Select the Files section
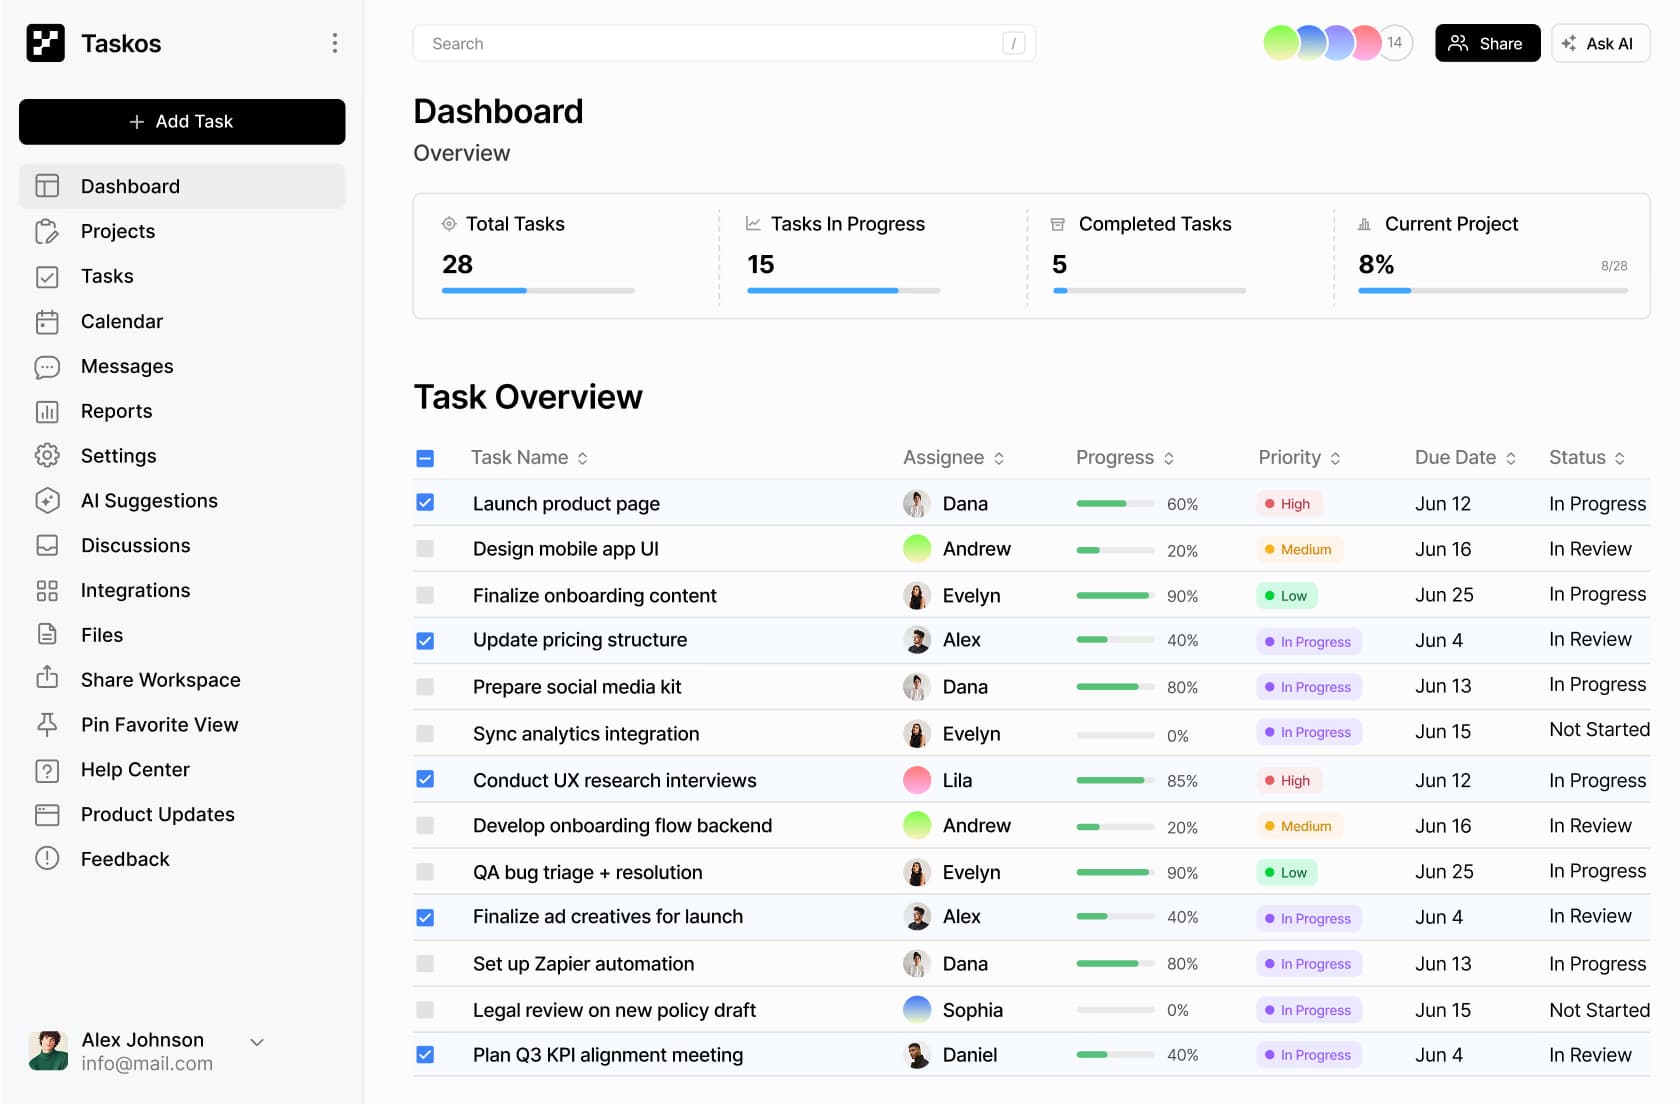1680x1104 pixels. pyautogui.click(x=101, y=634)
